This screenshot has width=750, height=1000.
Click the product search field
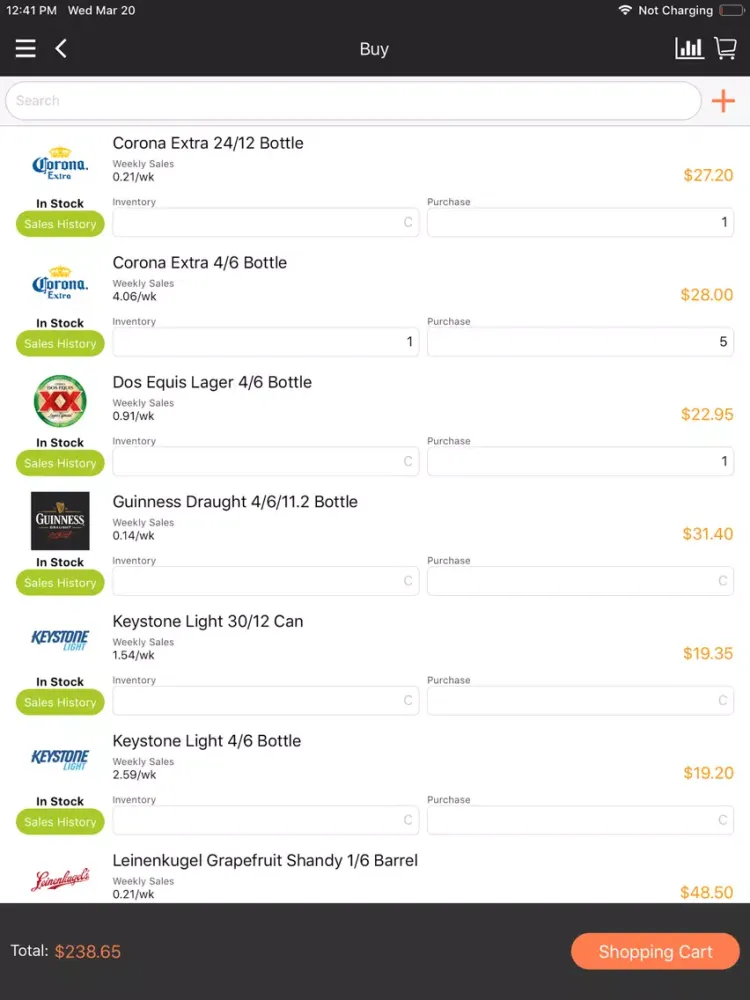click(x=353, y=101)
